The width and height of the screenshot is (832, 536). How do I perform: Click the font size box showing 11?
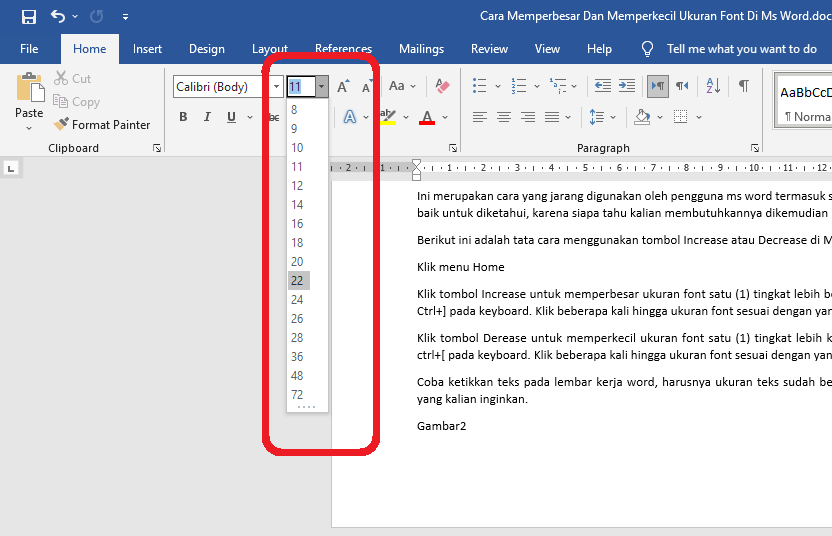(300, 87)
